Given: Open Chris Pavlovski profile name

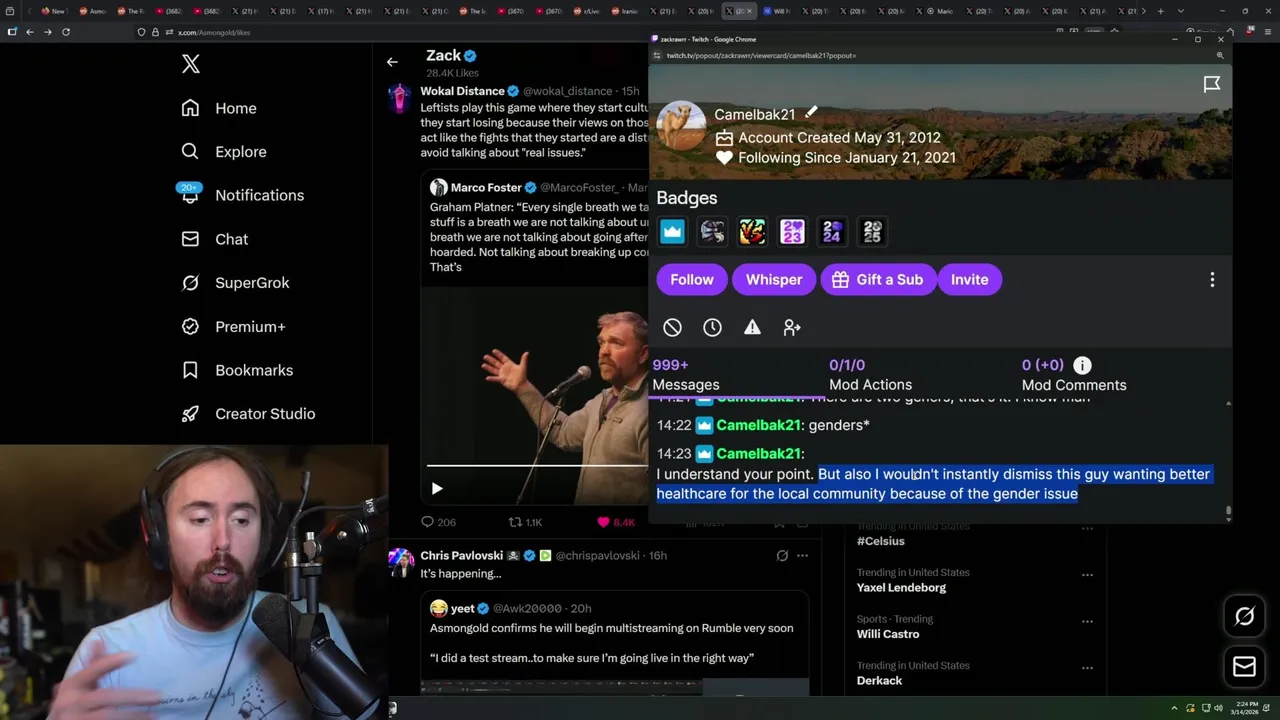Looking at the screenshot, I should pyautogui.click(x=461, y=555).
